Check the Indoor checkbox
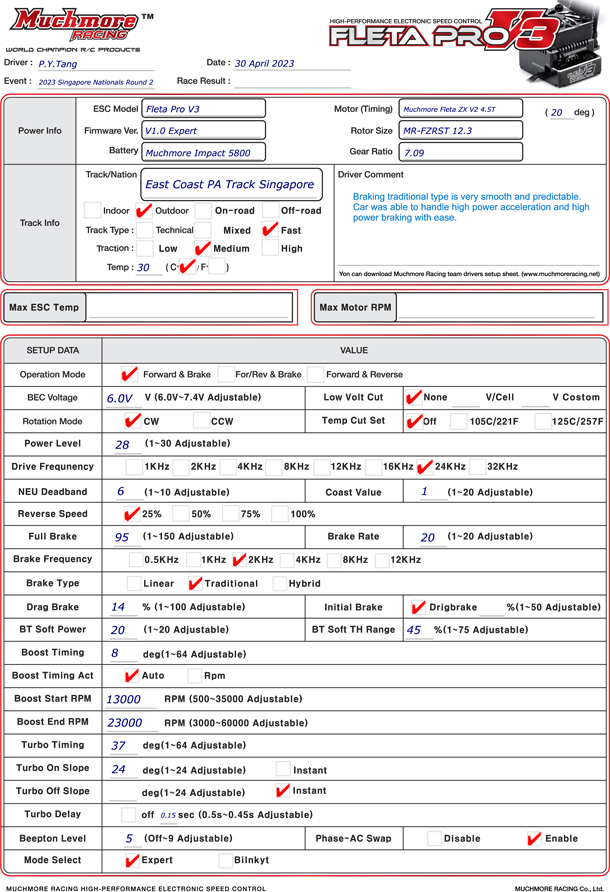This screenshot has height=892, width=610. pyautogui.click(x=92, y=210)
